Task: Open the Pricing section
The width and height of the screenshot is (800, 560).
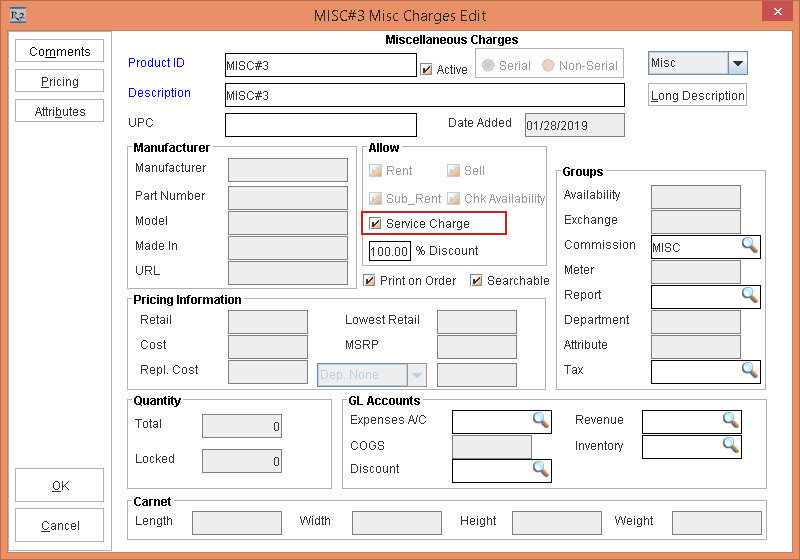Action: tap(60, 82)
